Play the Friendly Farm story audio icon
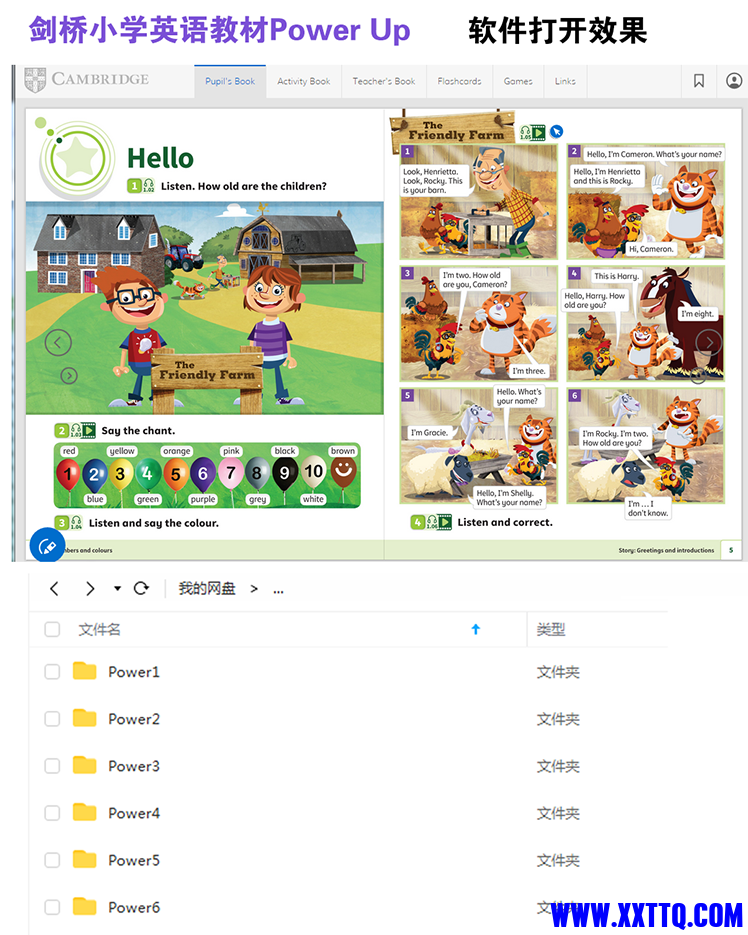The height and width of the screenshot is (935, 748). pyautogui.click(x=526, y=132)
